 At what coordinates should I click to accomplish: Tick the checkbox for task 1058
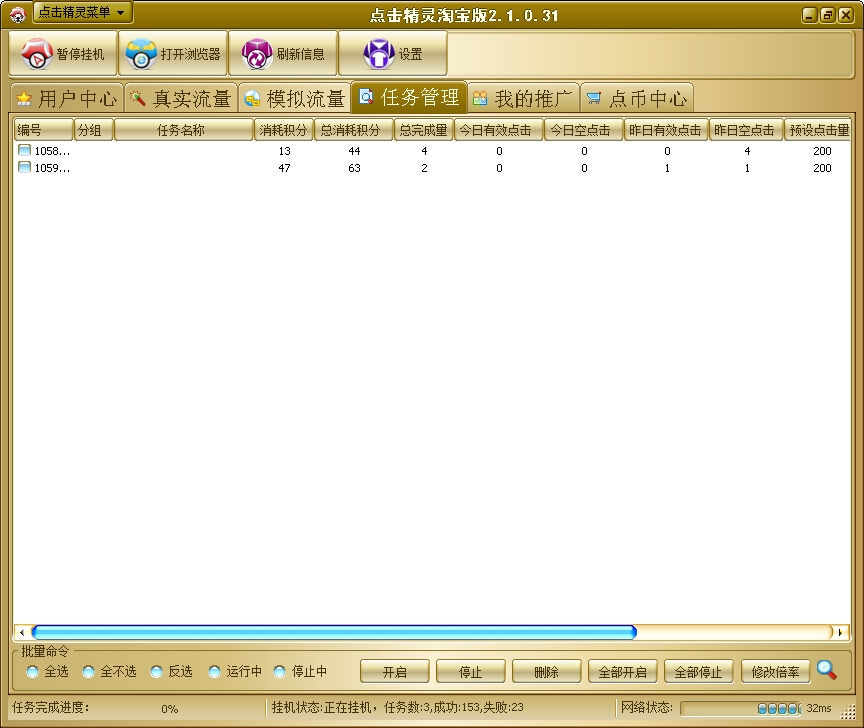coord(24,150)
